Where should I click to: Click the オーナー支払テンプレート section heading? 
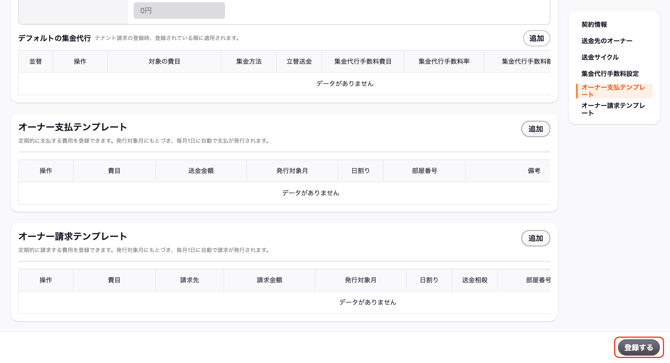coord(73,127)
